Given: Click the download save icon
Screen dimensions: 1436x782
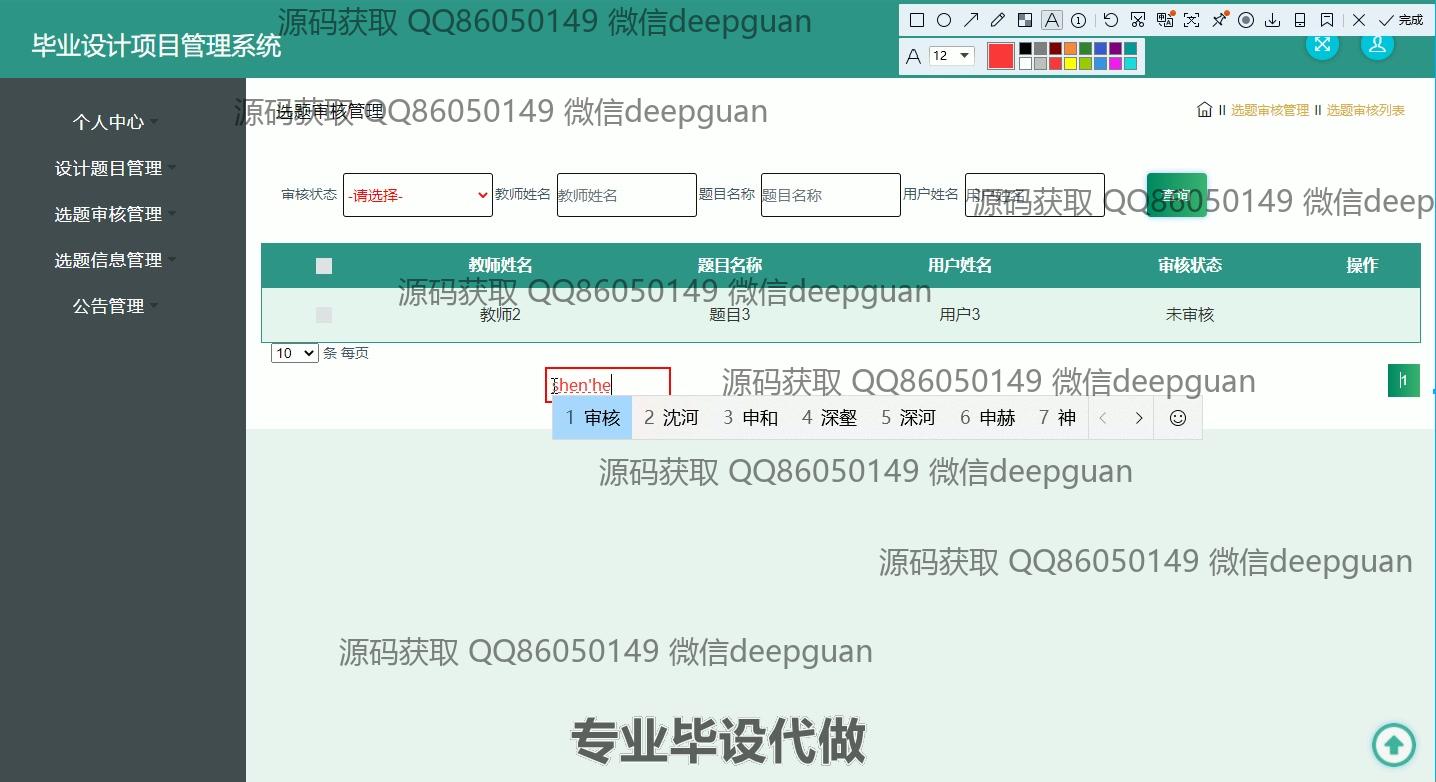Looking at the screenshot, I should (1273, 20).
